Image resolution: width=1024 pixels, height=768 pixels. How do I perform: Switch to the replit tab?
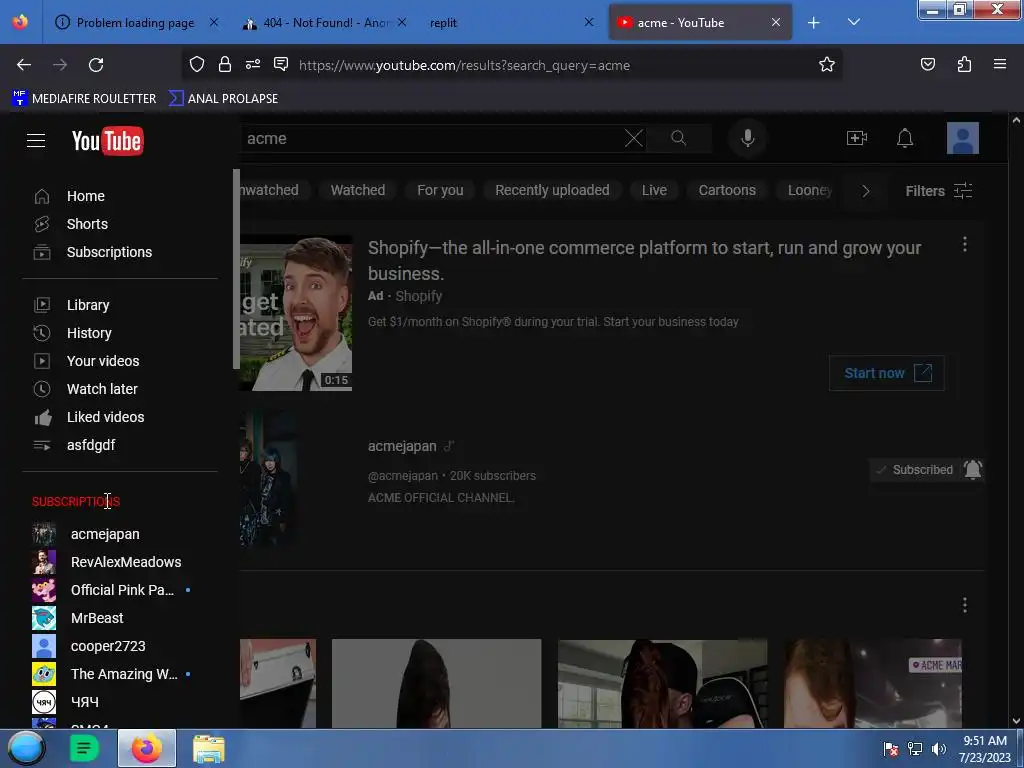click(x=509, y=23)
